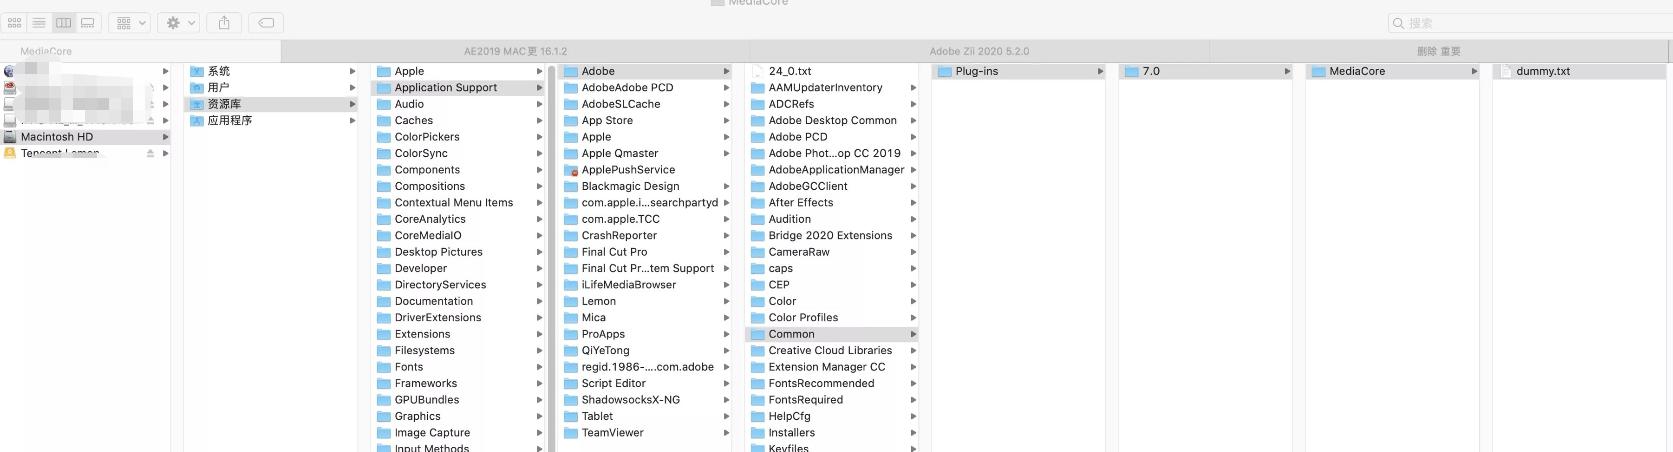Switch to the AE2019 MAC 16.1.2 tab

(x=515, y=51)
